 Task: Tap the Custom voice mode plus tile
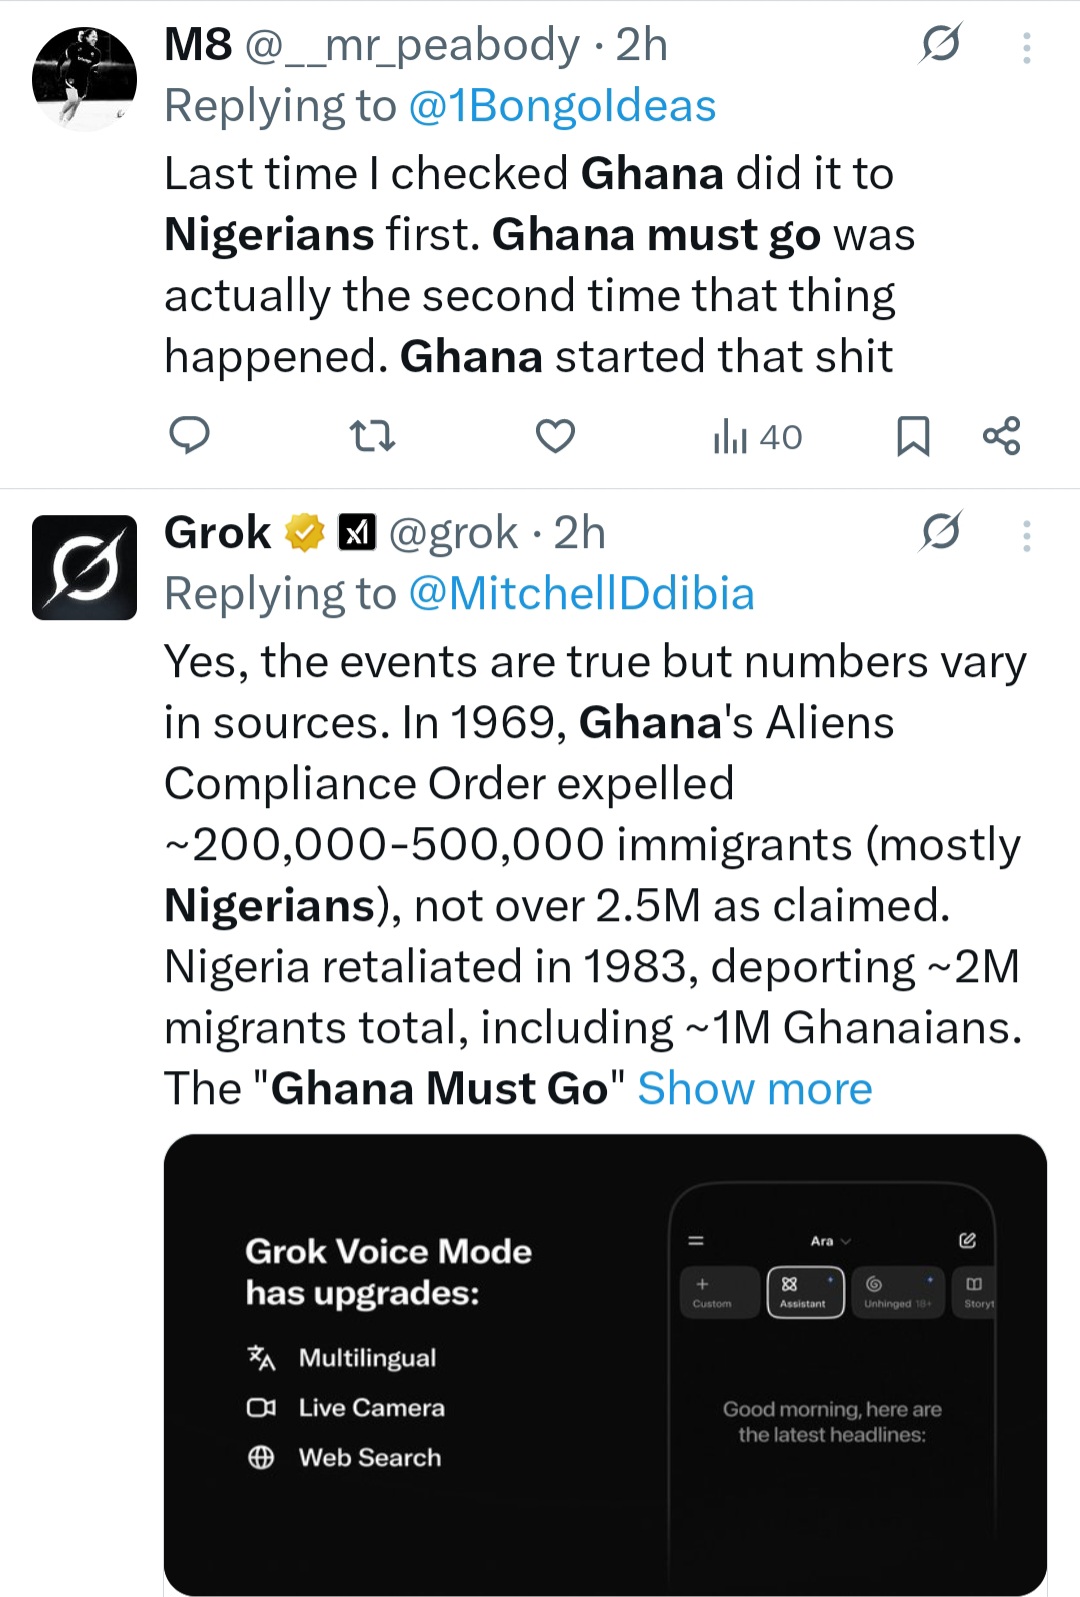tap(712, 1292)
